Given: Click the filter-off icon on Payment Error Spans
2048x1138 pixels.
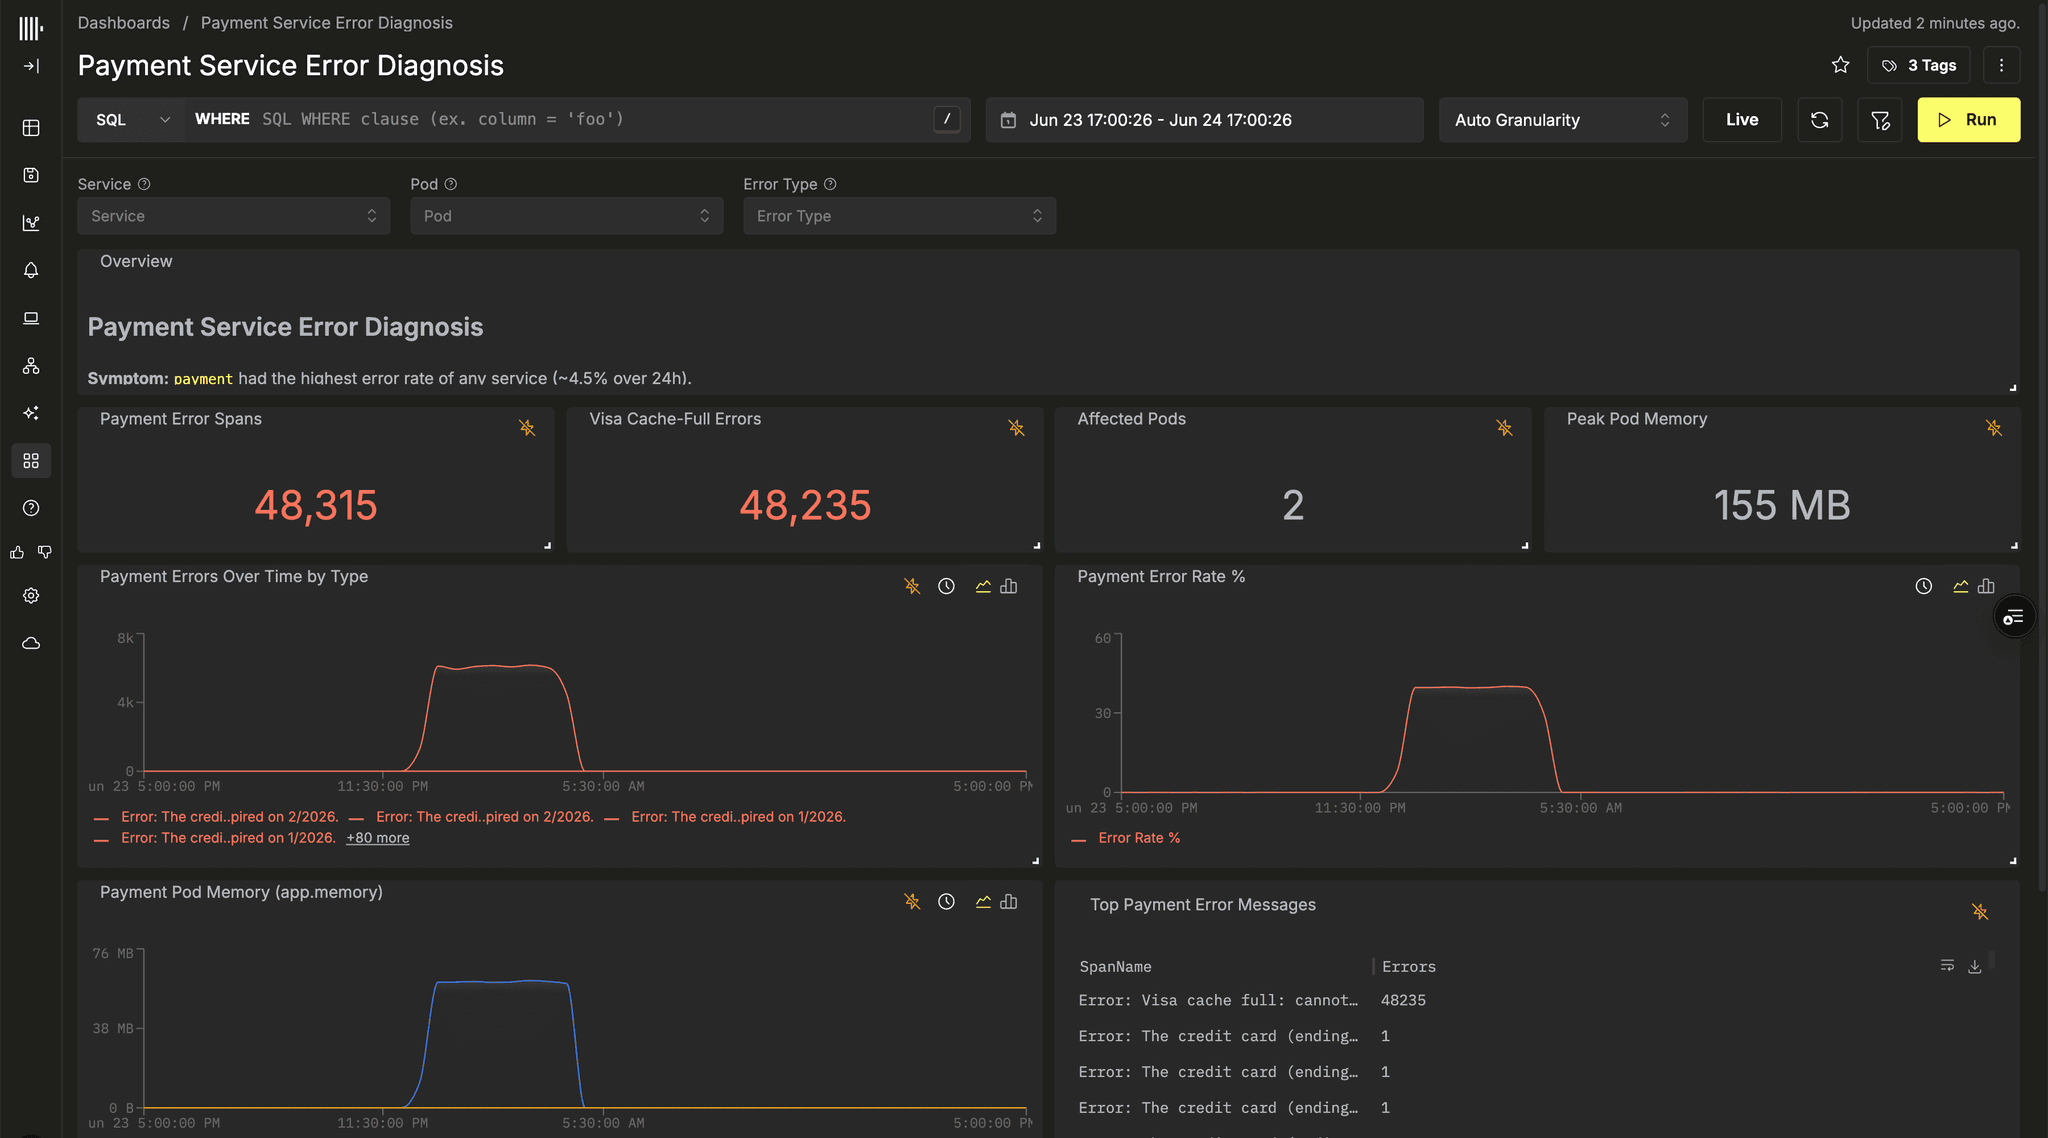Looking at the screenshot, I should point(527,428).
